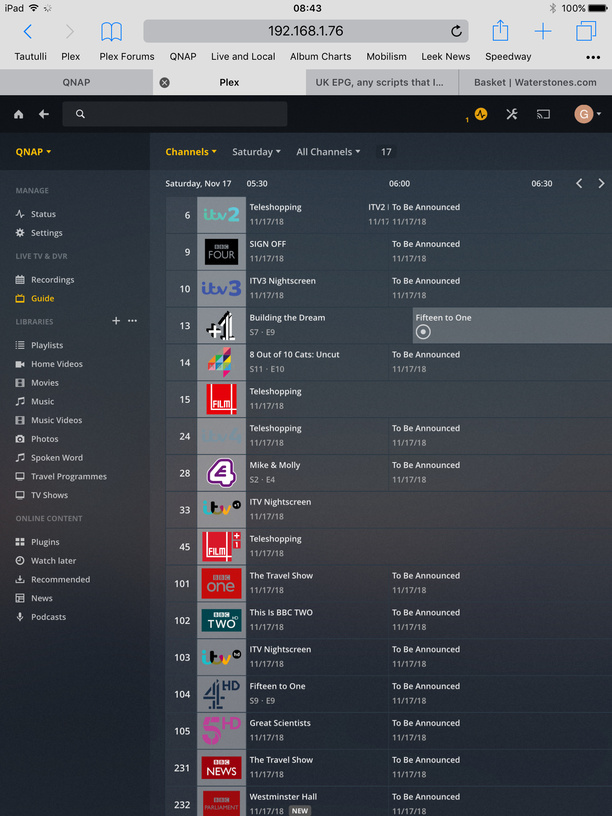This screenshot has width=612, height=816.
Task: Open the Plex cast to player icon
Action: coord(543,114)
